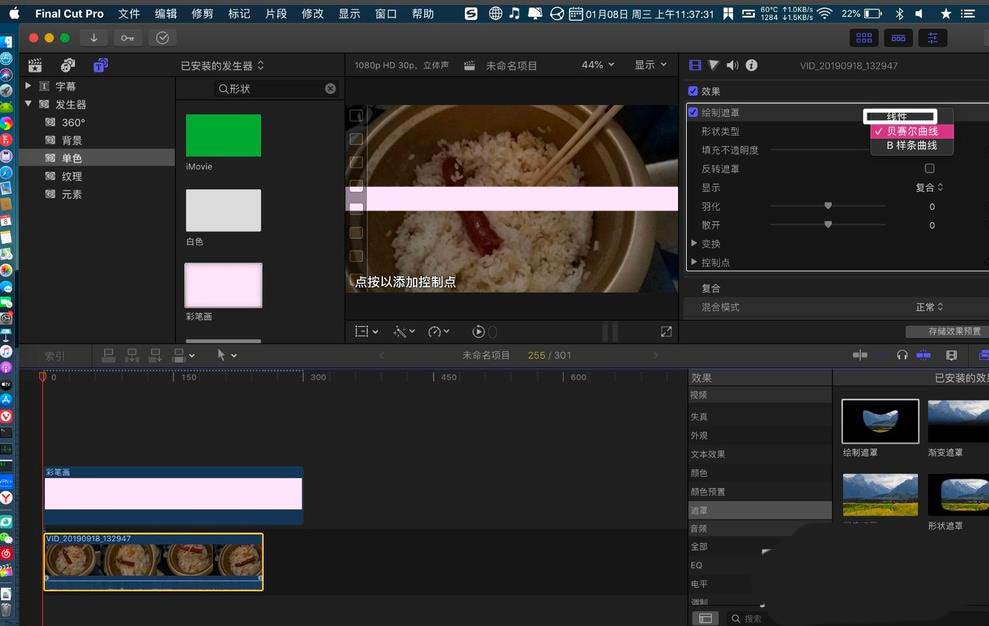
Task: Open the color inspector triangle icon
Action: point(713,65)
